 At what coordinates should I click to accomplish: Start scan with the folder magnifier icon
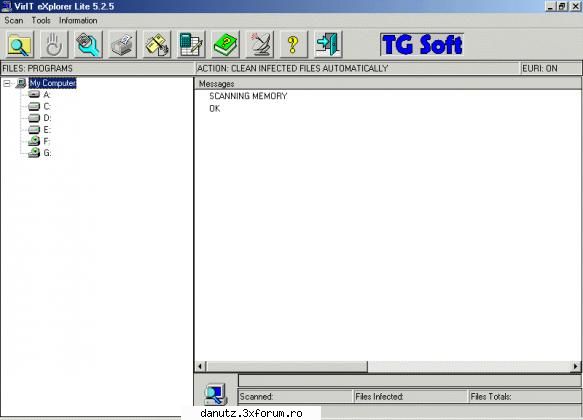[20, 45]
